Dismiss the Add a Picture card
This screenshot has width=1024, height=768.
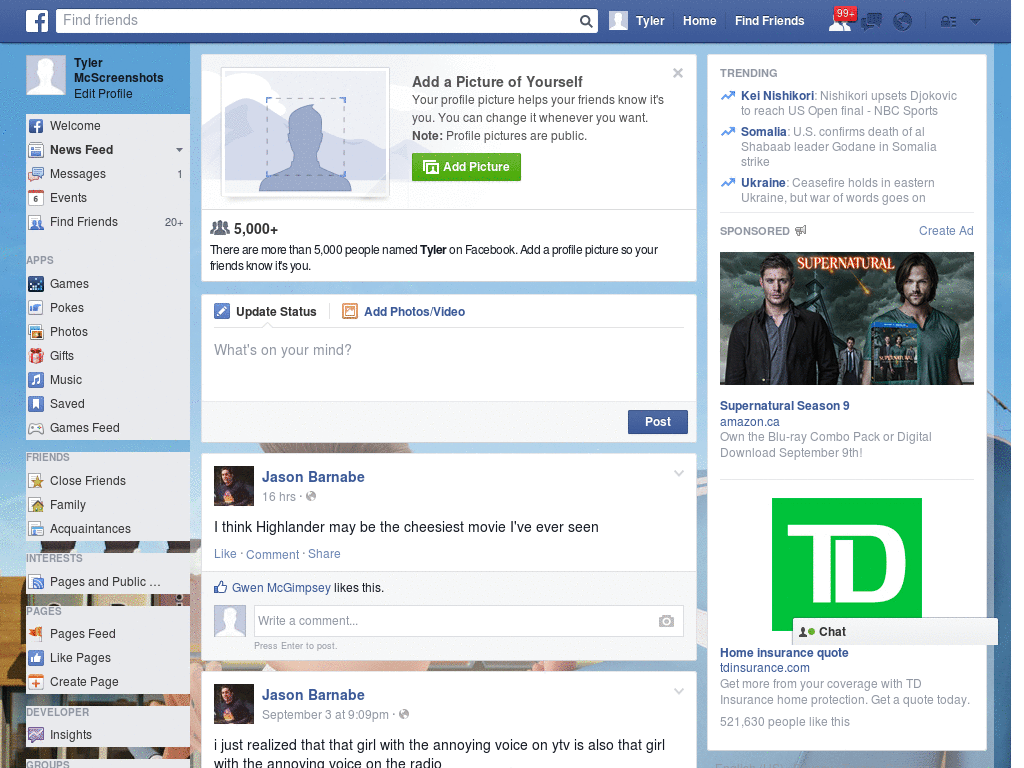tap(678, 73)
